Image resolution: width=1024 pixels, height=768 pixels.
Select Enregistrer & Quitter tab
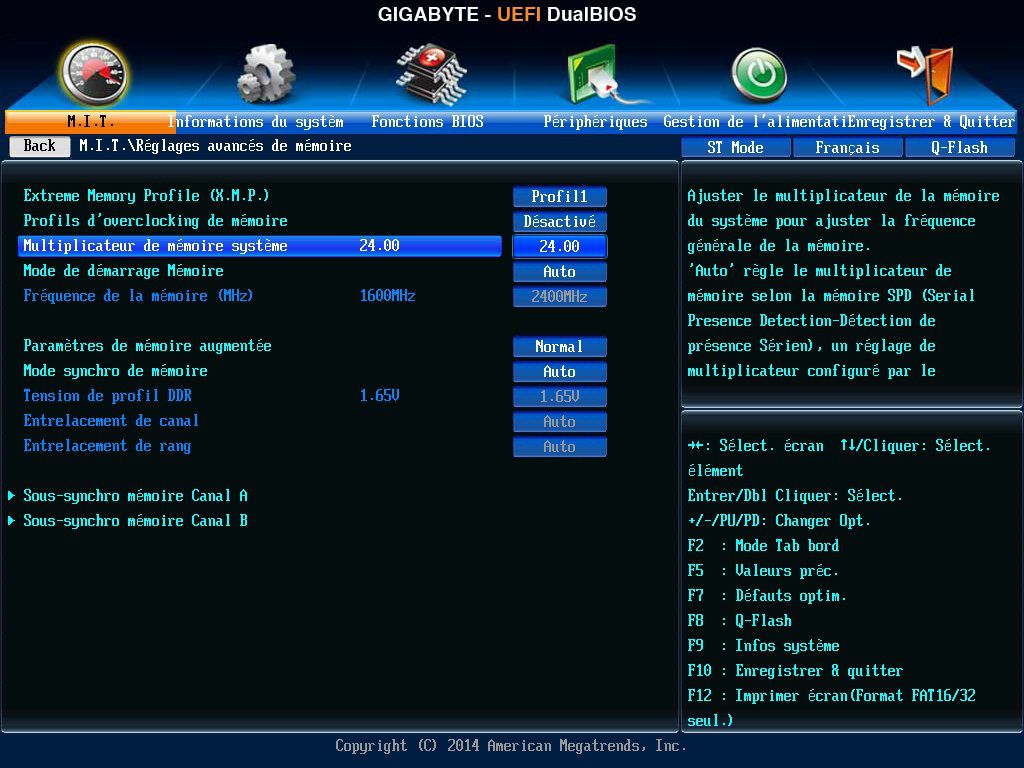tap(931, 121)
